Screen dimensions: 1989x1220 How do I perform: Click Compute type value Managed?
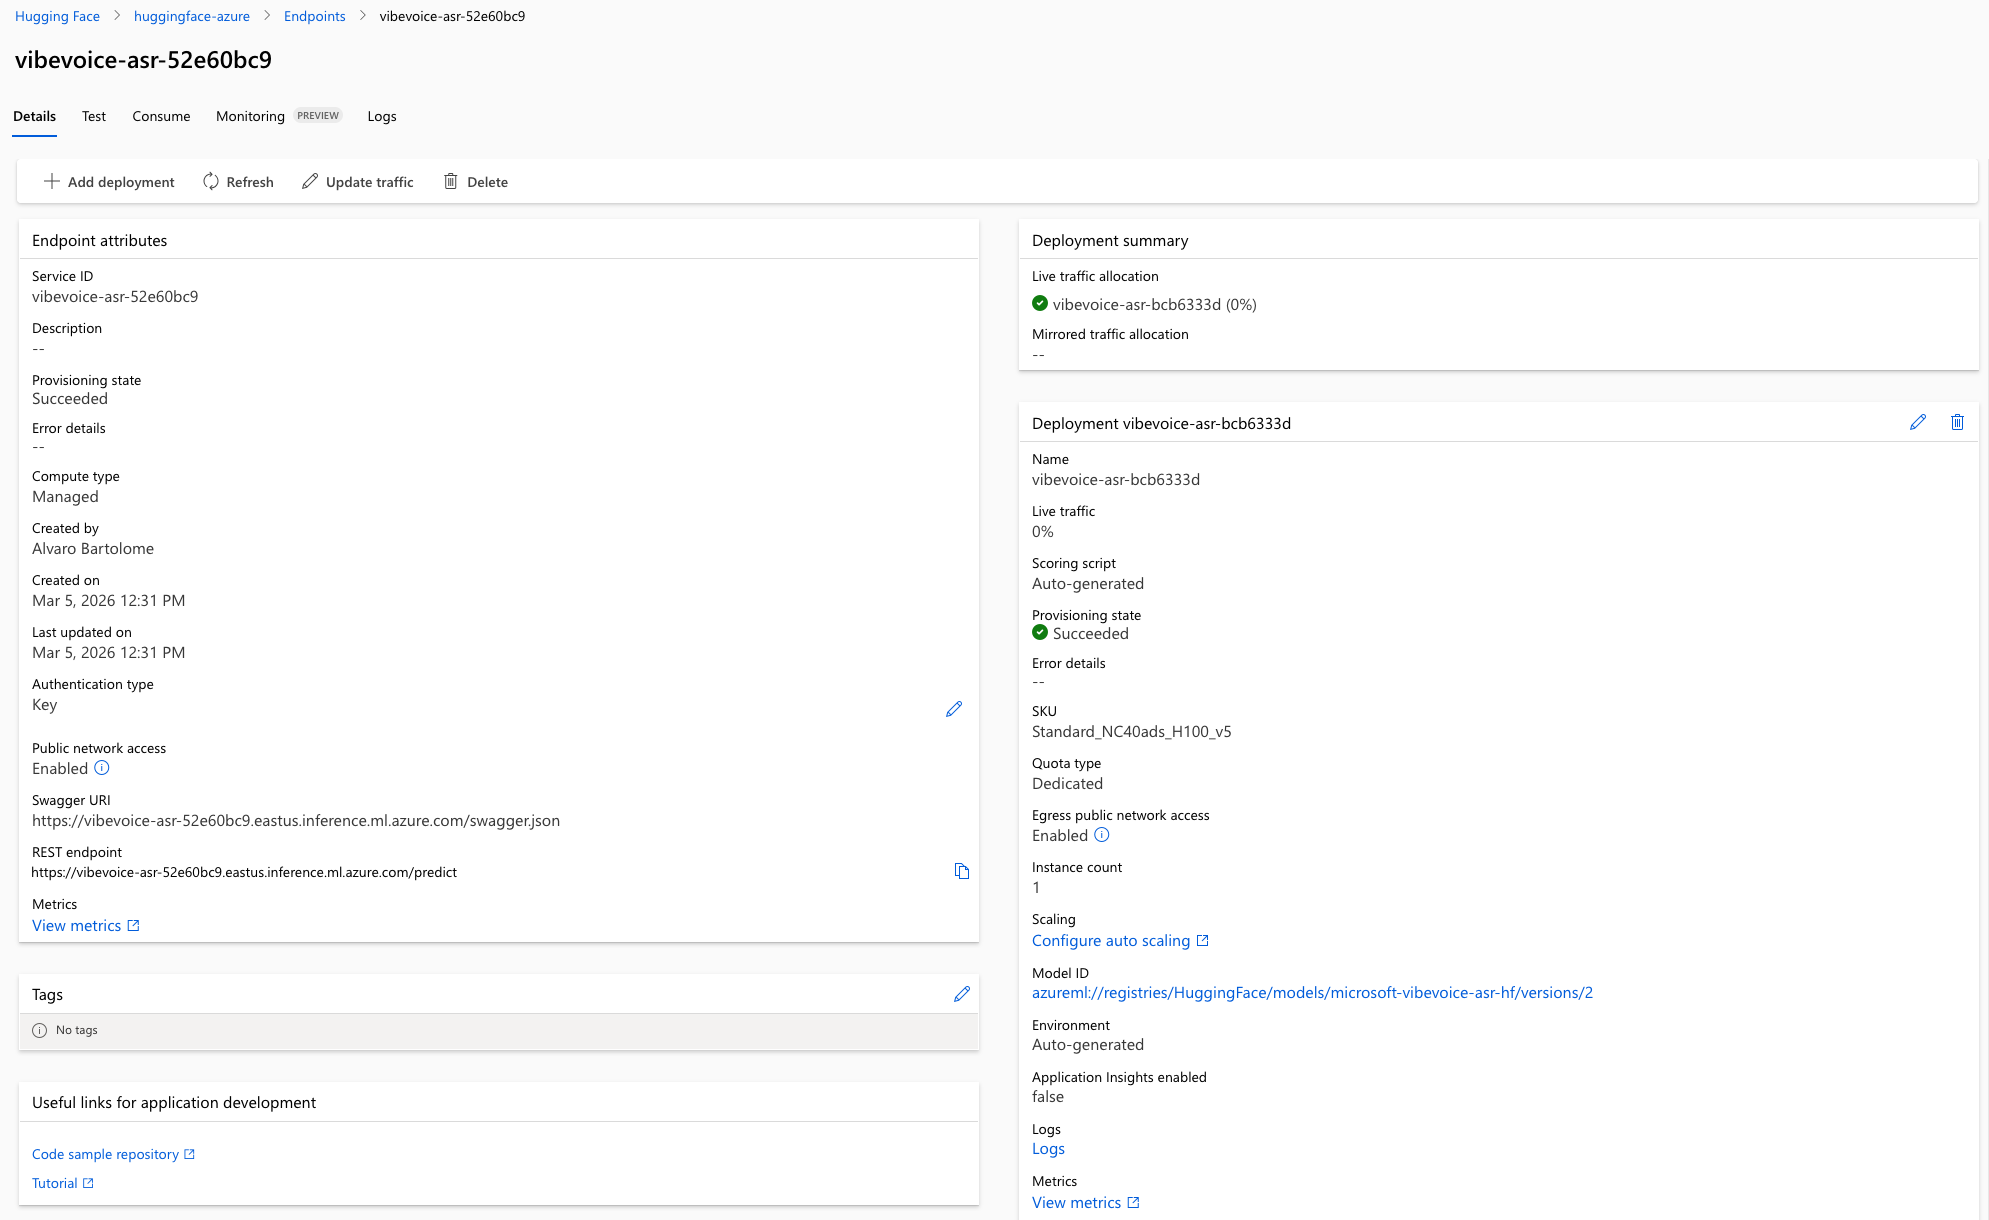65,497
